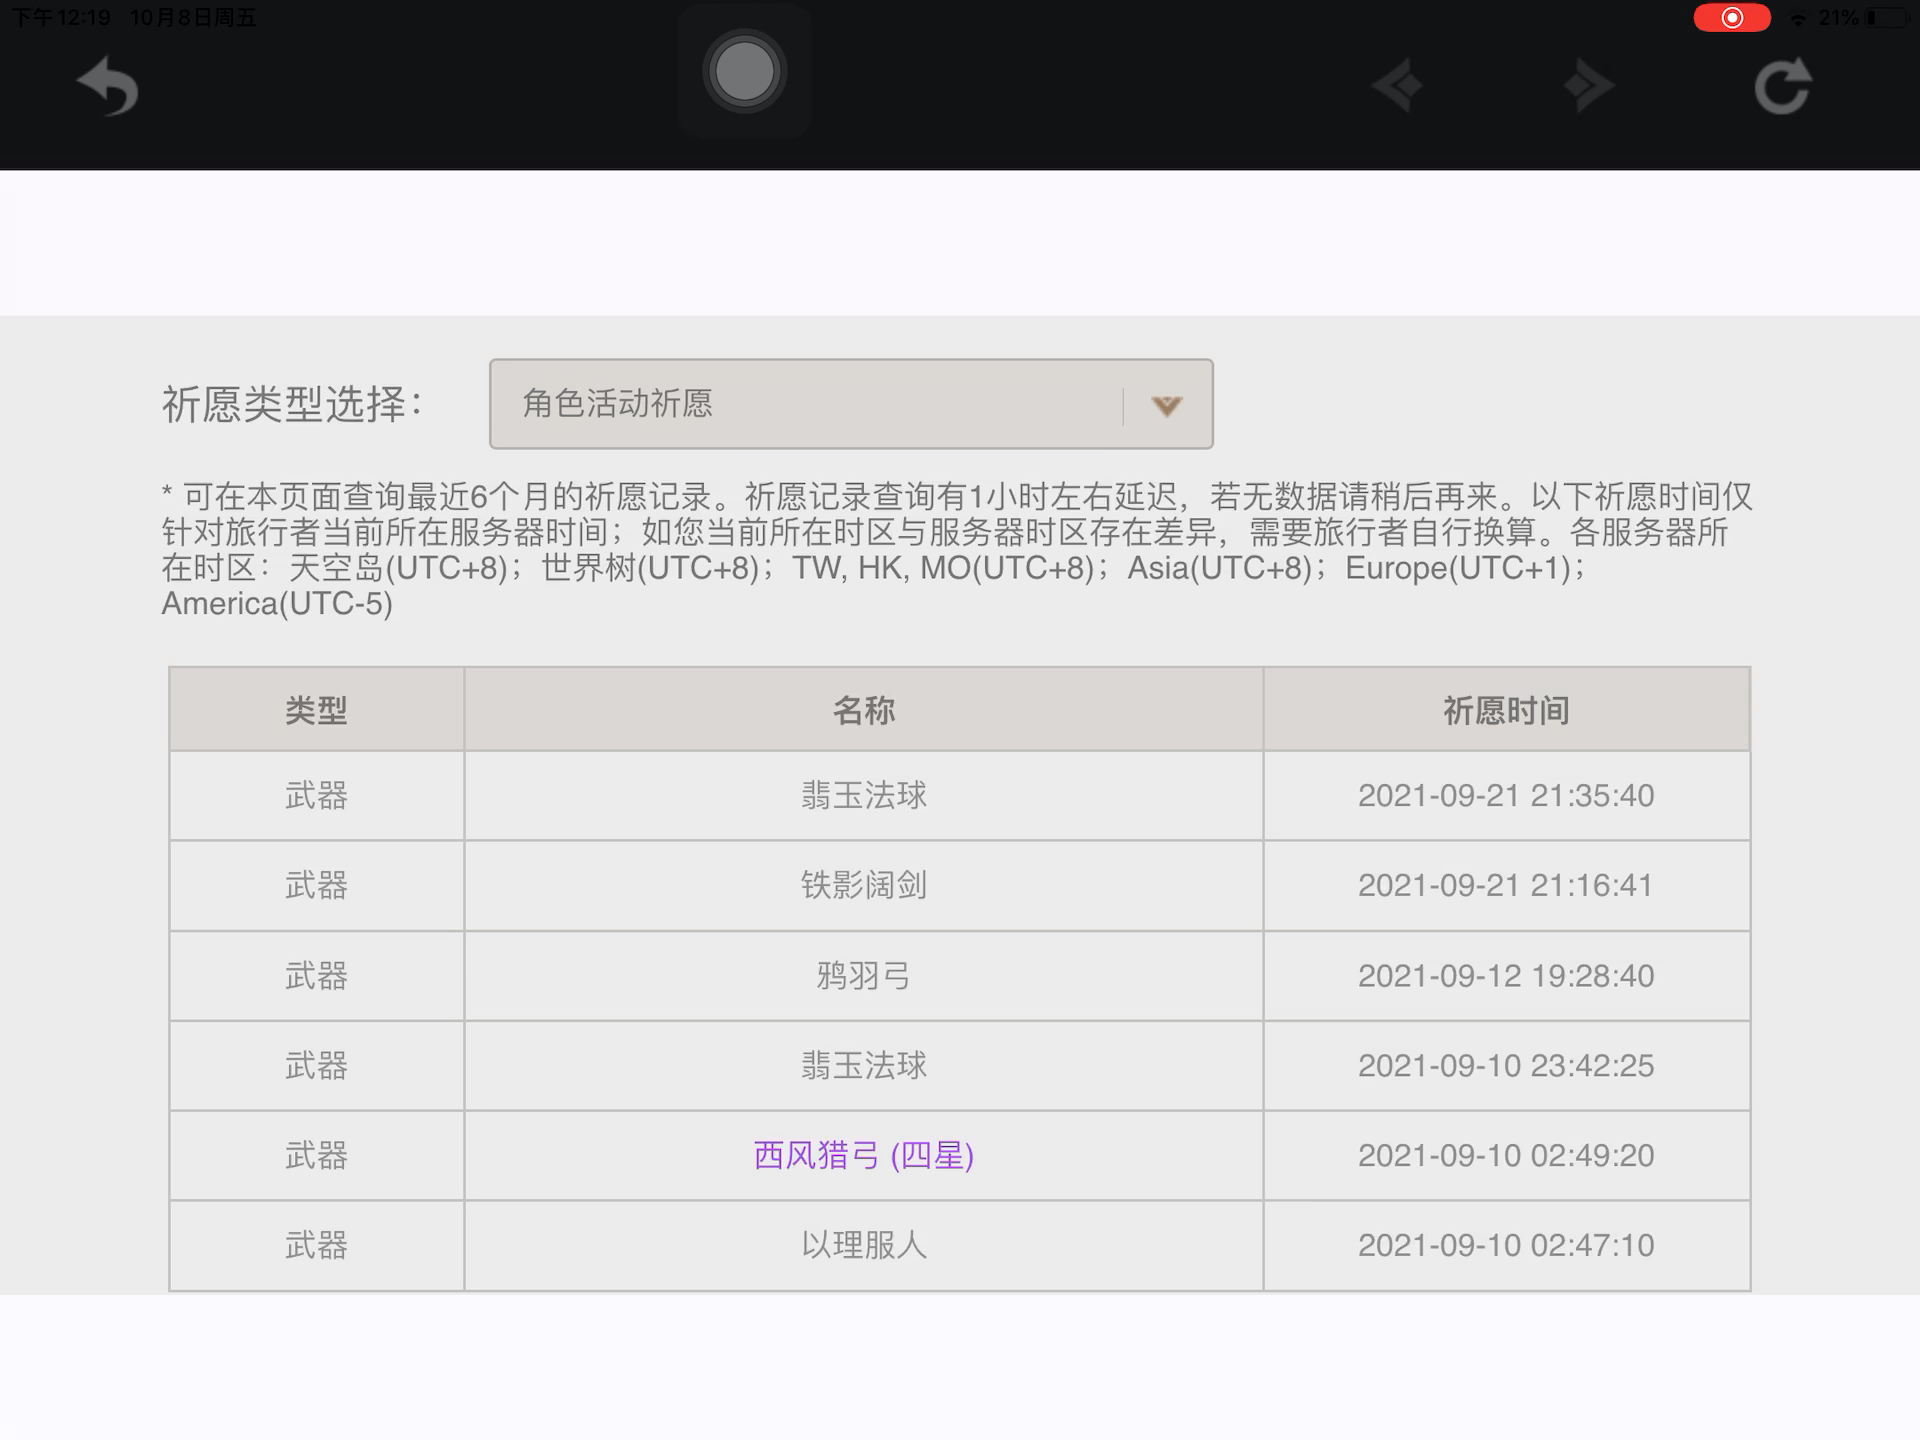
Task: Select 翡玉法球 in the 21:35:40 row
Action: point(864,796)
